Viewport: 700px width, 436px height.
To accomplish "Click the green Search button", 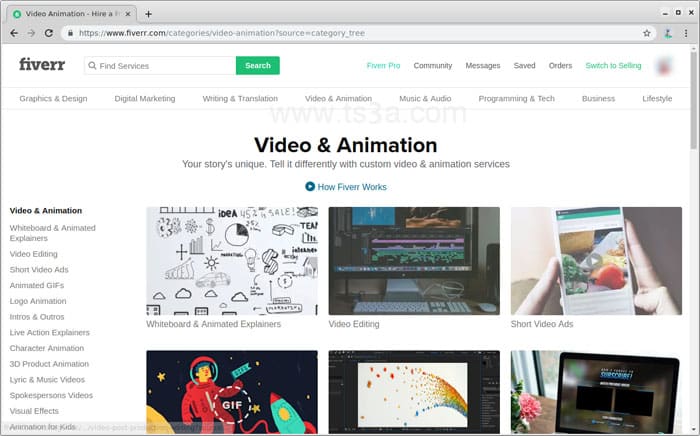I will [x=258, y=66].
